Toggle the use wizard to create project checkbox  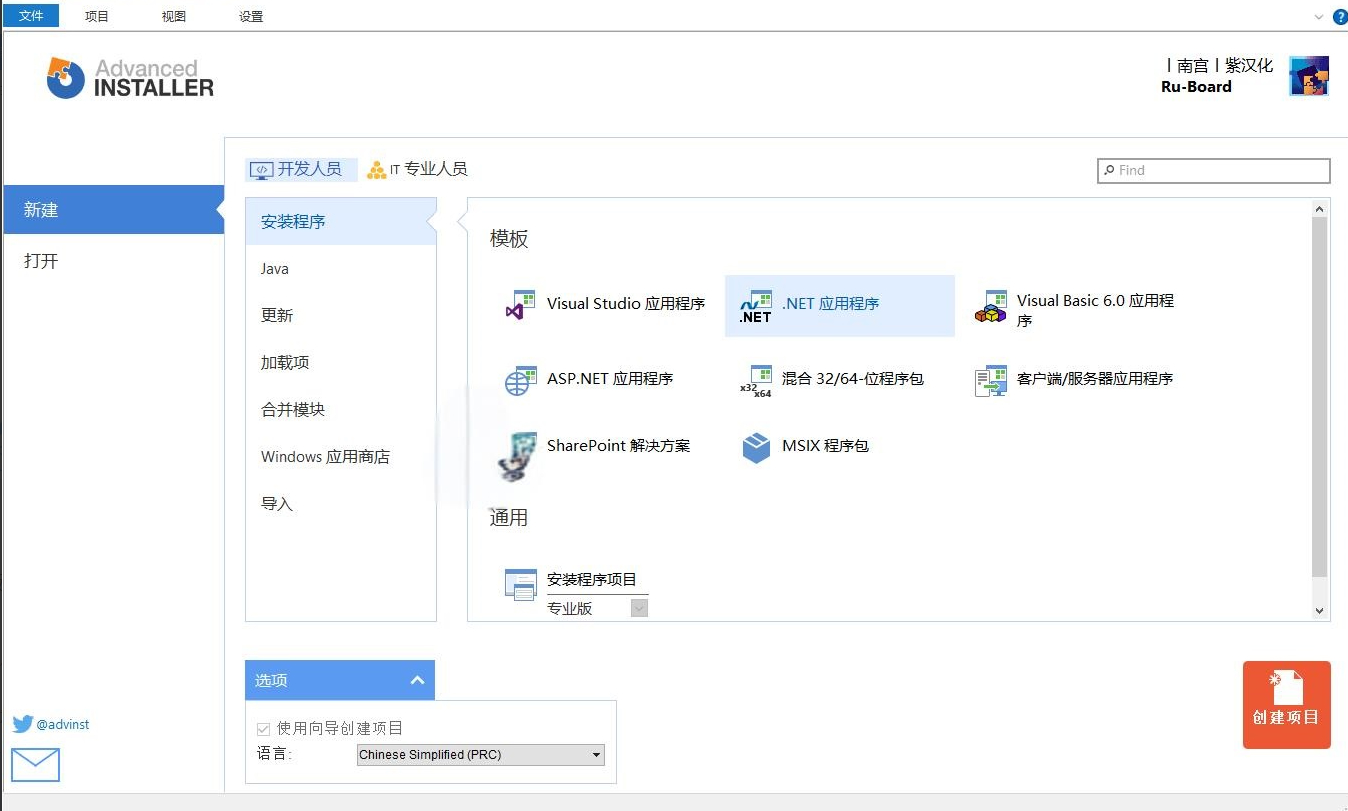tap(264, 729)
